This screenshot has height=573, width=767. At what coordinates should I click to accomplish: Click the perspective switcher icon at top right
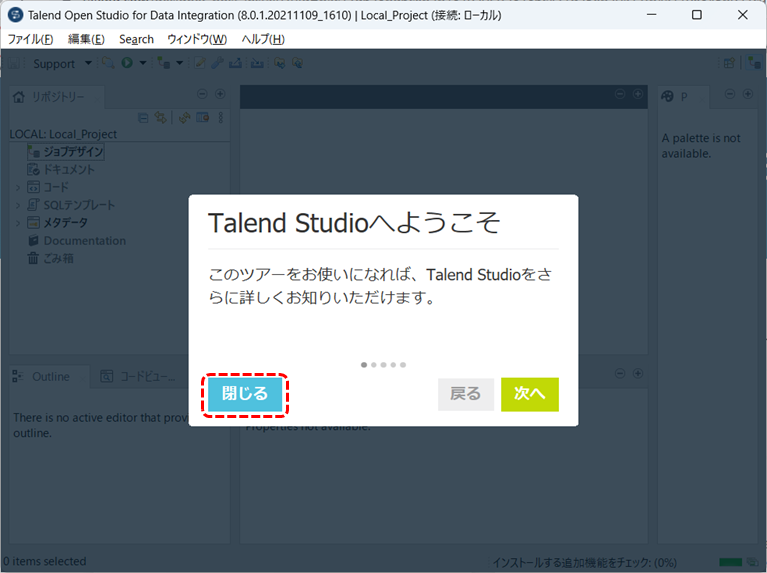coord(729,63)
